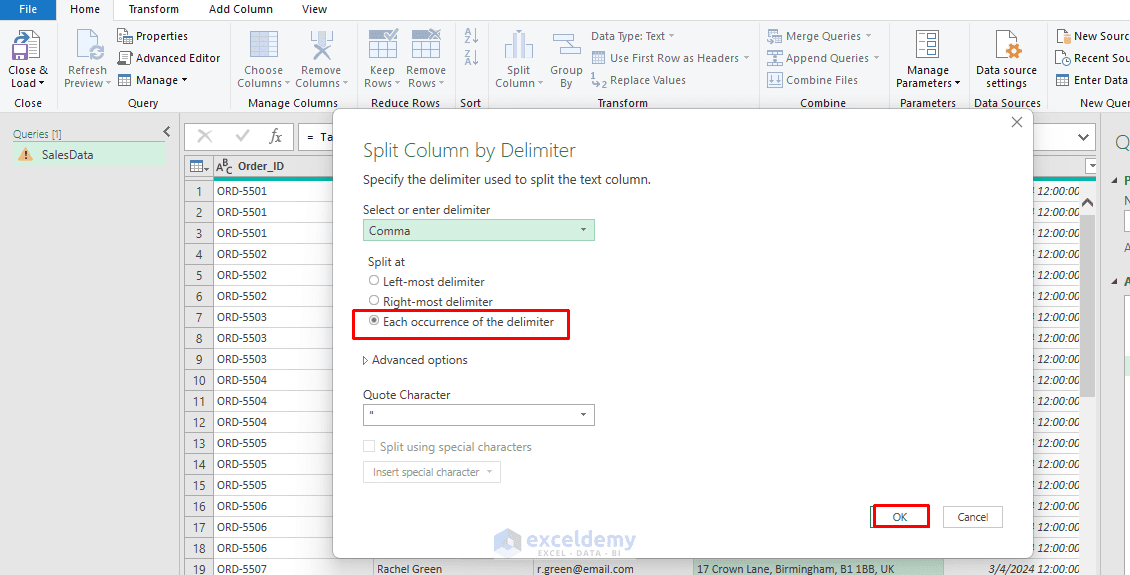The width and height of the screenshot is (1130, 575).
Task: Open Append Queries
Action: pyautogui.click(x=824, y=58)
